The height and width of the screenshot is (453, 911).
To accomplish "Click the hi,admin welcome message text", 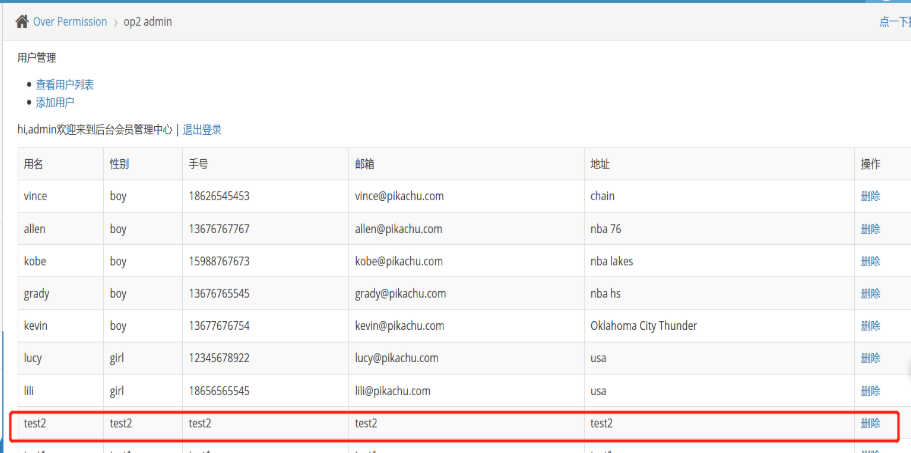I will [95, 130].
